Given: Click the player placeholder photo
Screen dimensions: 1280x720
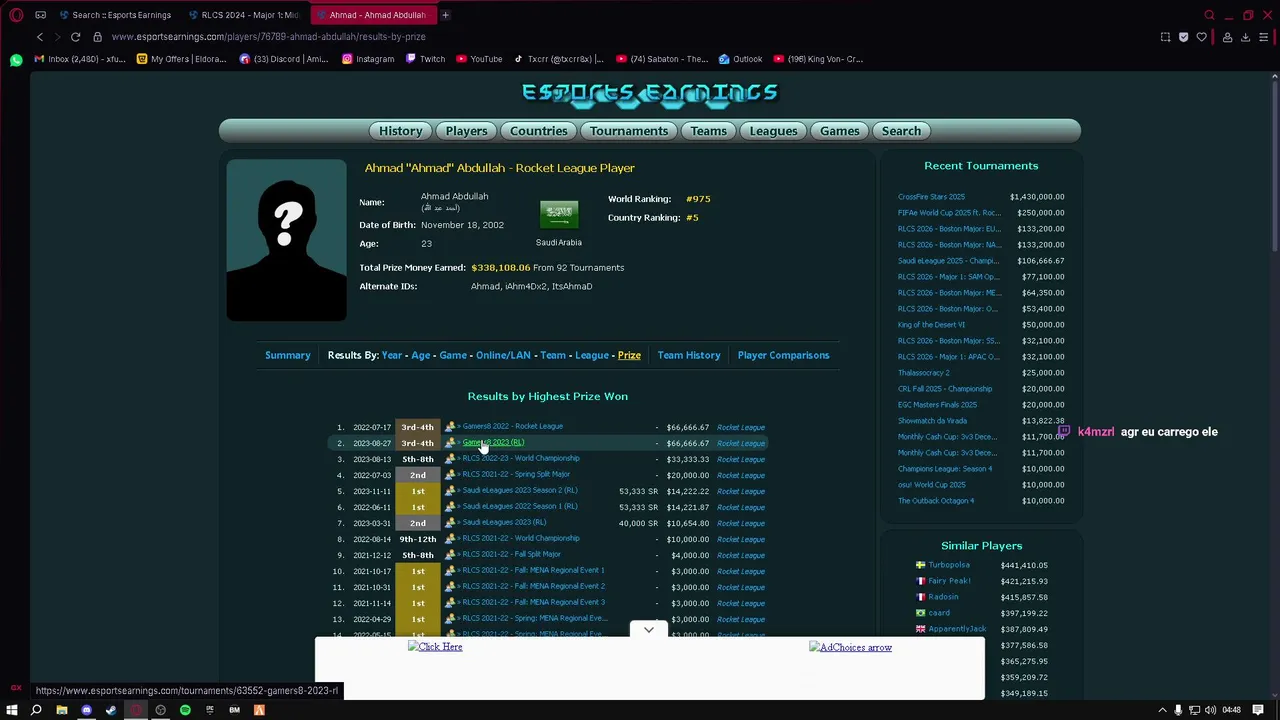Looking at the screenshot, I should pos(287,240).
